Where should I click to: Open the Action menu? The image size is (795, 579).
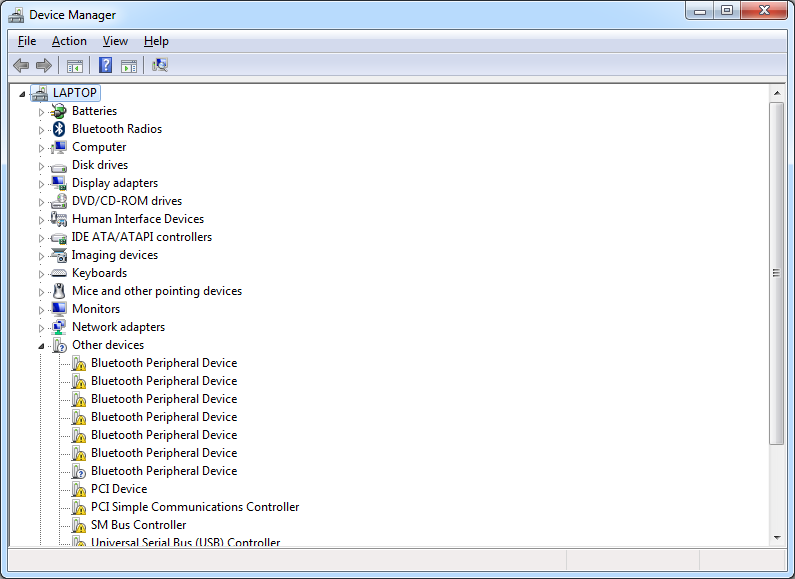(x=69, y=41)
